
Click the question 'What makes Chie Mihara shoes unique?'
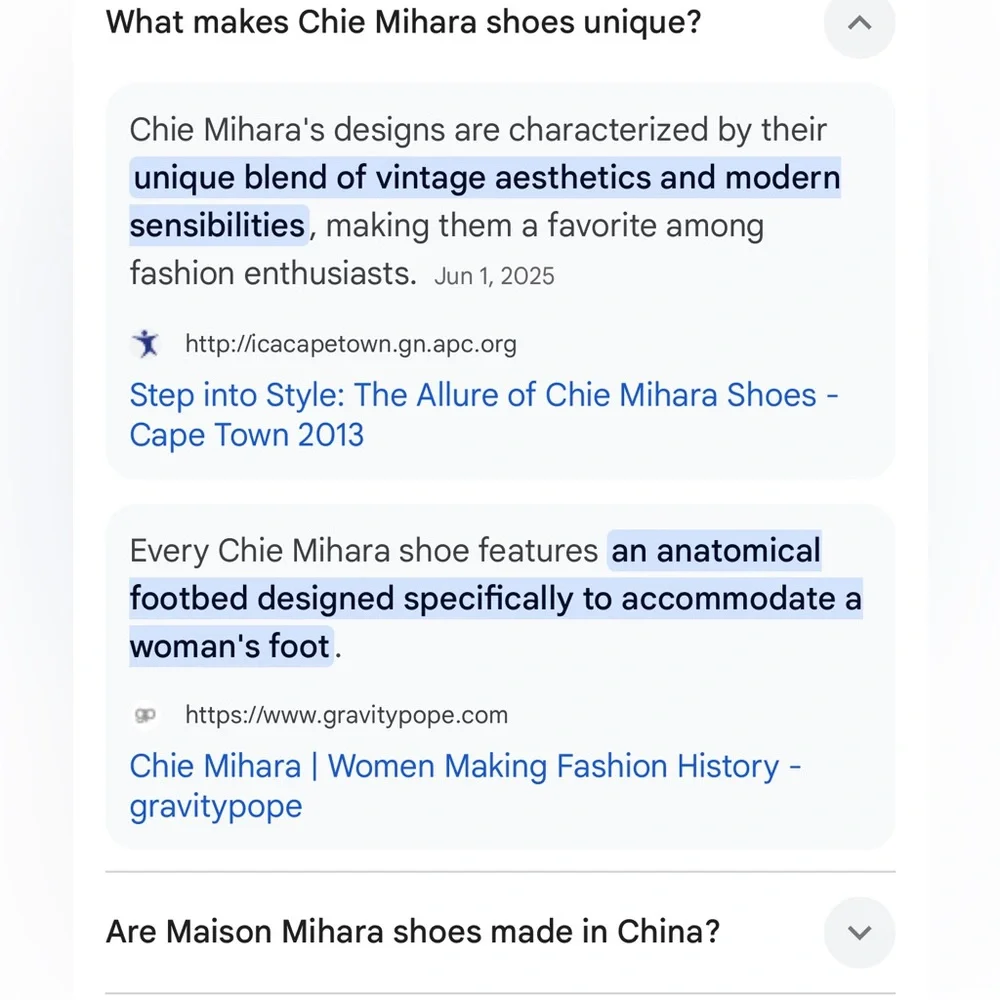(405, 22)
